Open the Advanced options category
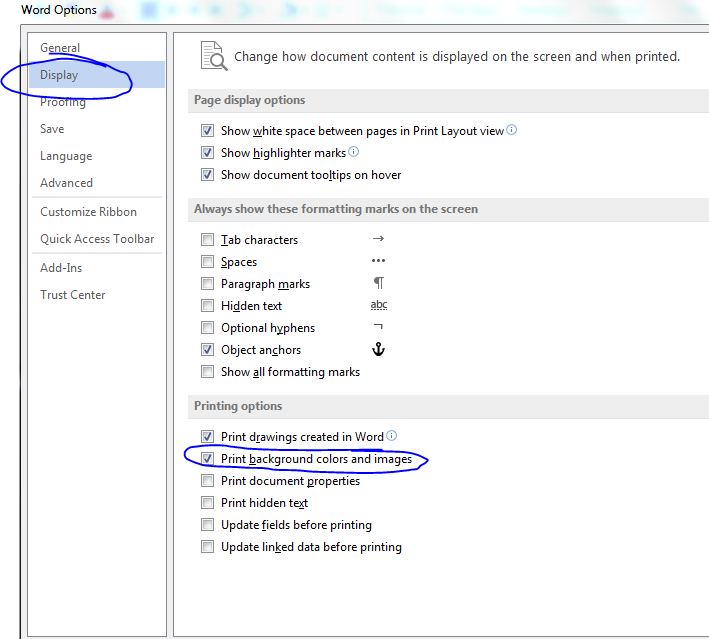709x639 pixels. pos(66,183)
